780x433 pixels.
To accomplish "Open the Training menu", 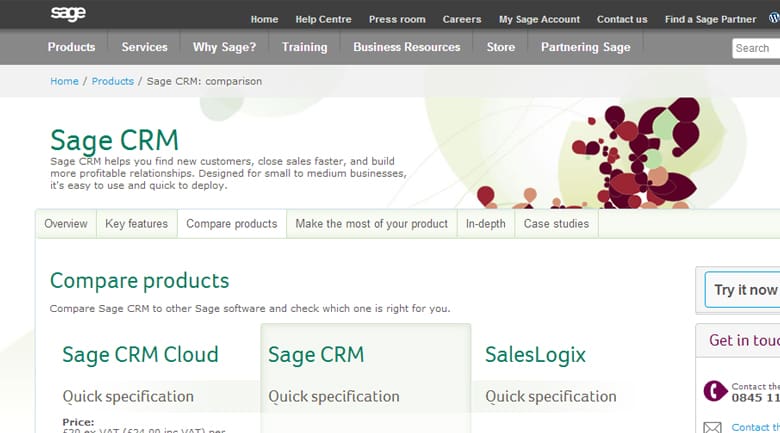I will click(x=304, y=47).
